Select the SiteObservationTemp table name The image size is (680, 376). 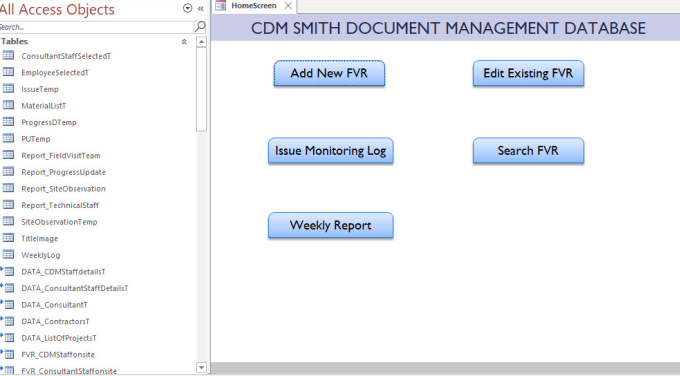point(59,222)
